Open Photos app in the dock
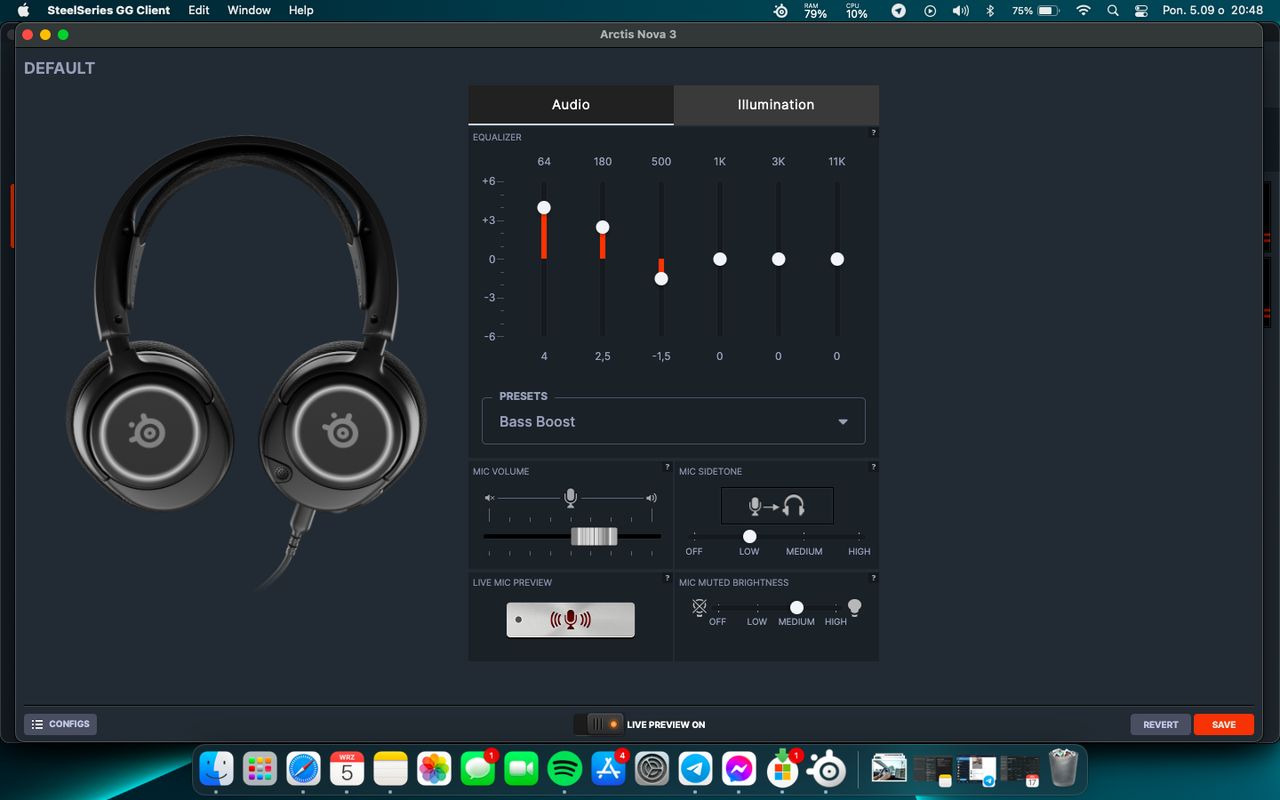 coord(434,769)
